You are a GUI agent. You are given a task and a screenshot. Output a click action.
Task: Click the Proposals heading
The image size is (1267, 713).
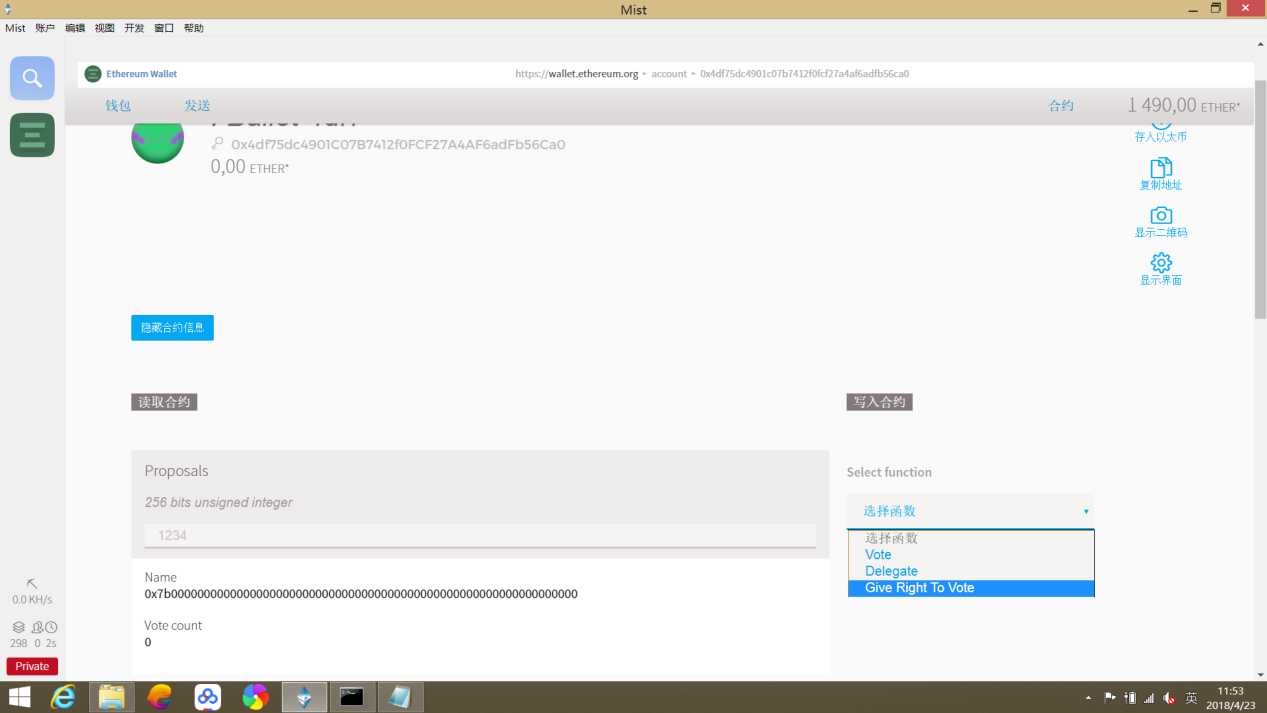176,471
